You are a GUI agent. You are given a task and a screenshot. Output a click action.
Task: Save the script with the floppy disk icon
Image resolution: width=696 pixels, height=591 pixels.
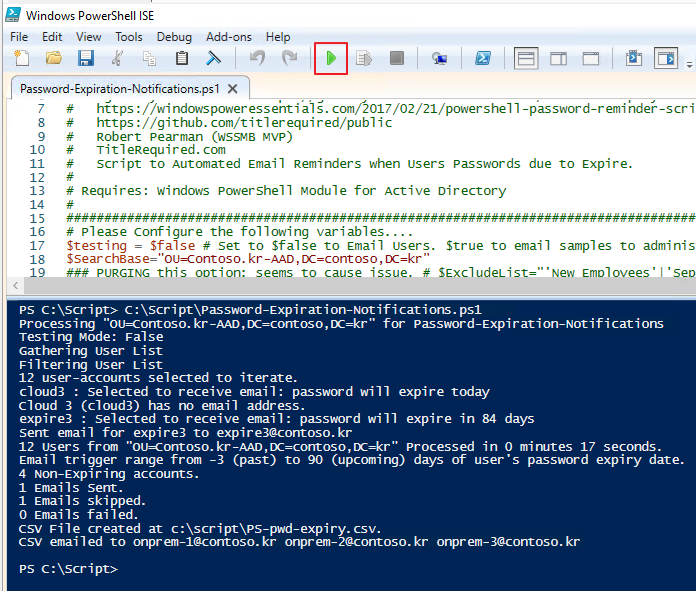tap(86, 58)
